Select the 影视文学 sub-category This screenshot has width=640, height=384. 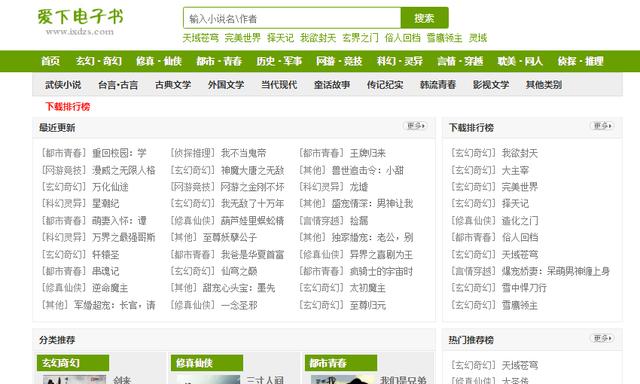click(491, 85)
